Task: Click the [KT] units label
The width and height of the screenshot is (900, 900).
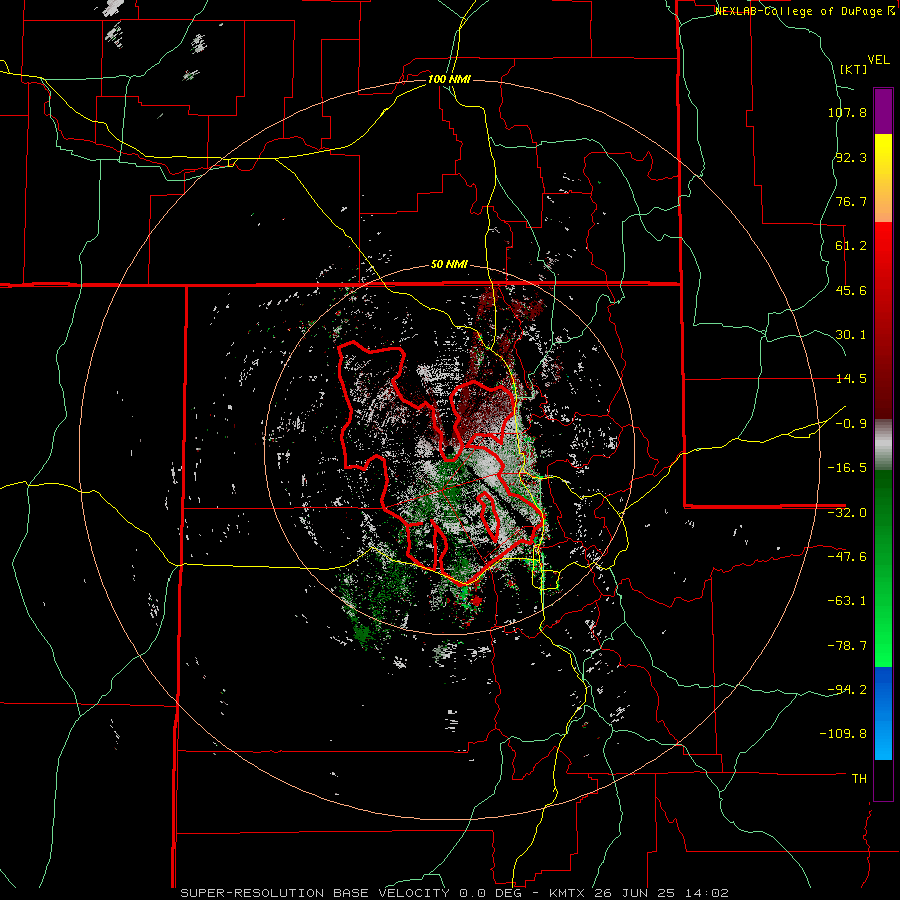Action: [x=853, y=69]
